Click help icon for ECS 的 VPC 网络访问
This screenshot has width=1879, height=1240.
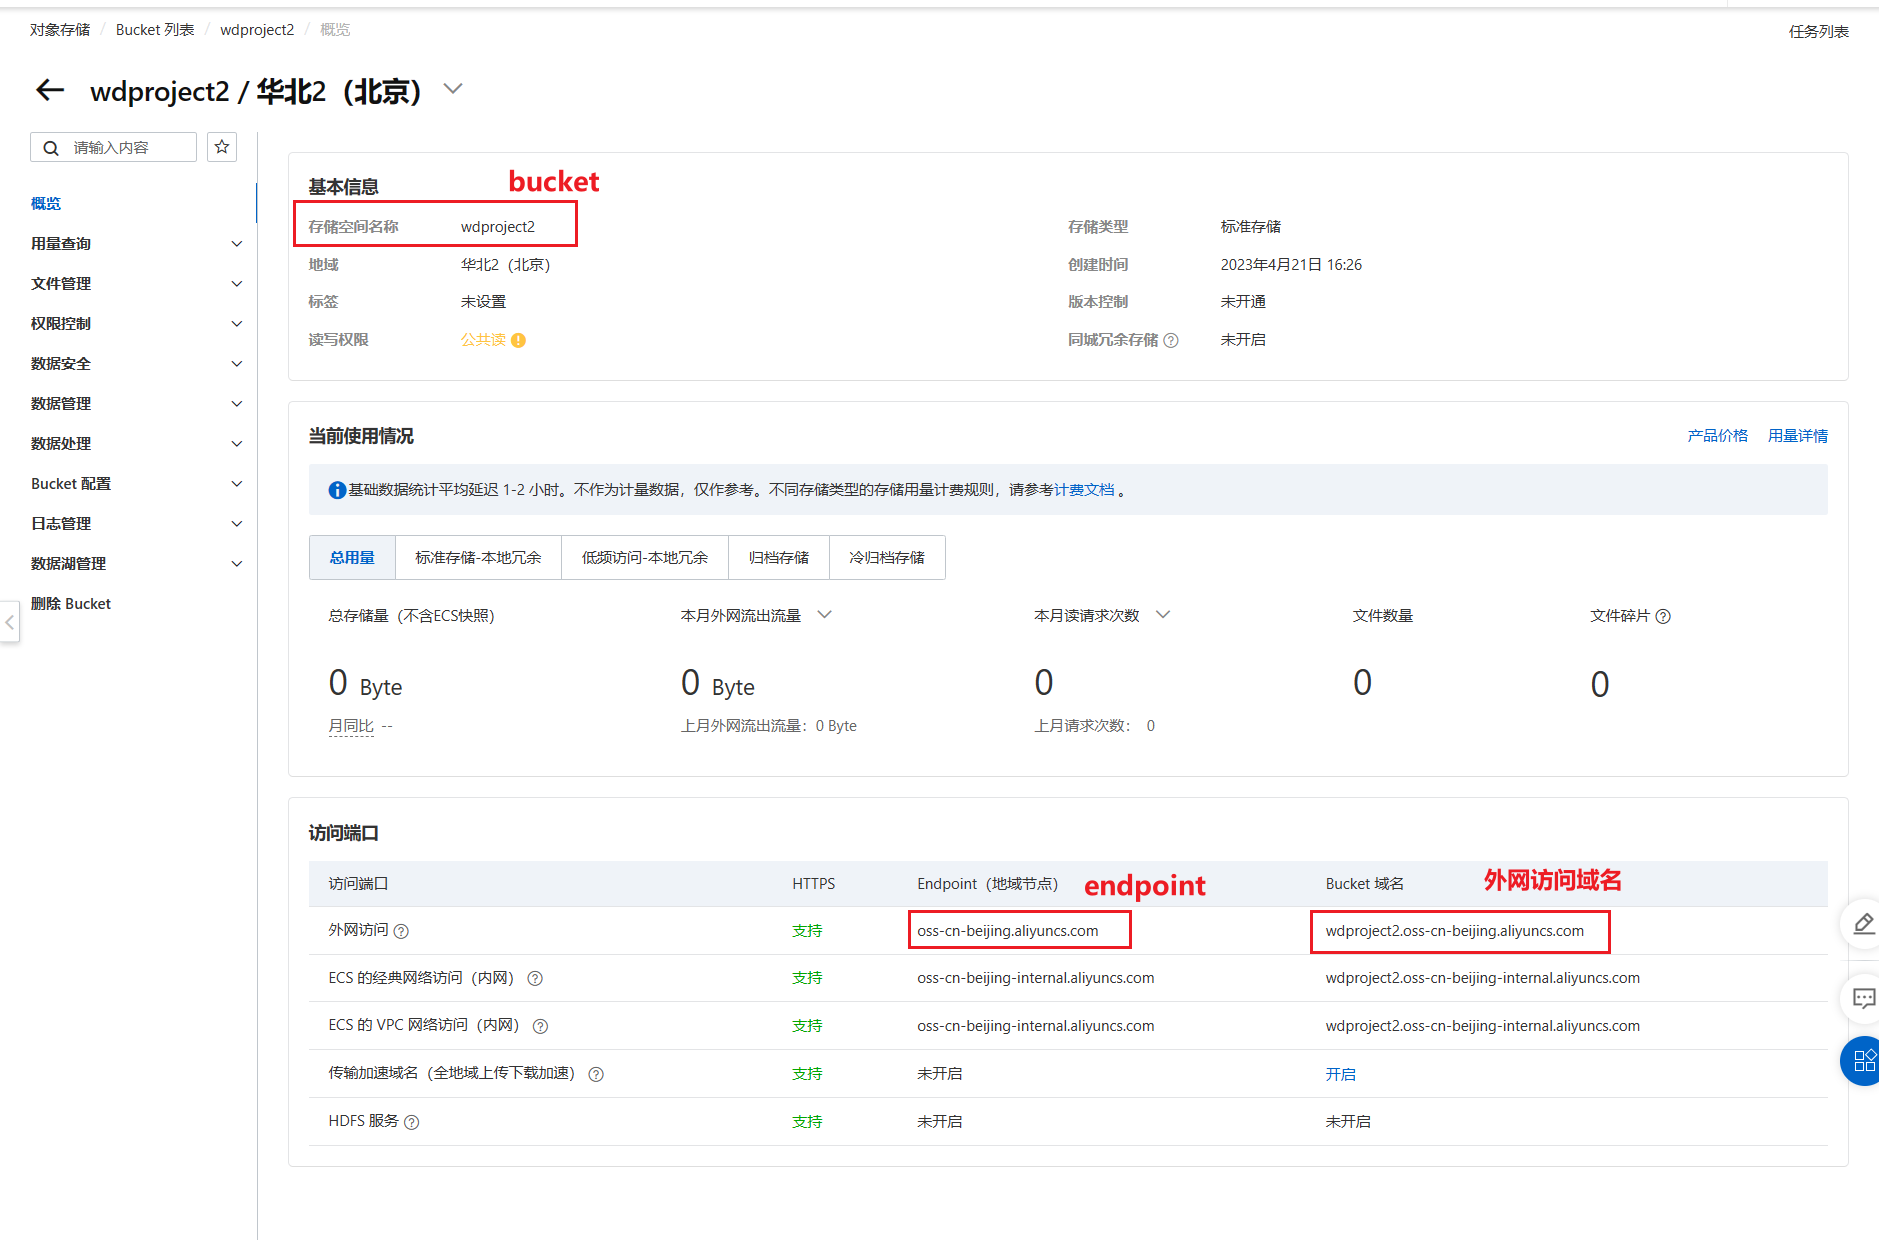coord(540,1026)
